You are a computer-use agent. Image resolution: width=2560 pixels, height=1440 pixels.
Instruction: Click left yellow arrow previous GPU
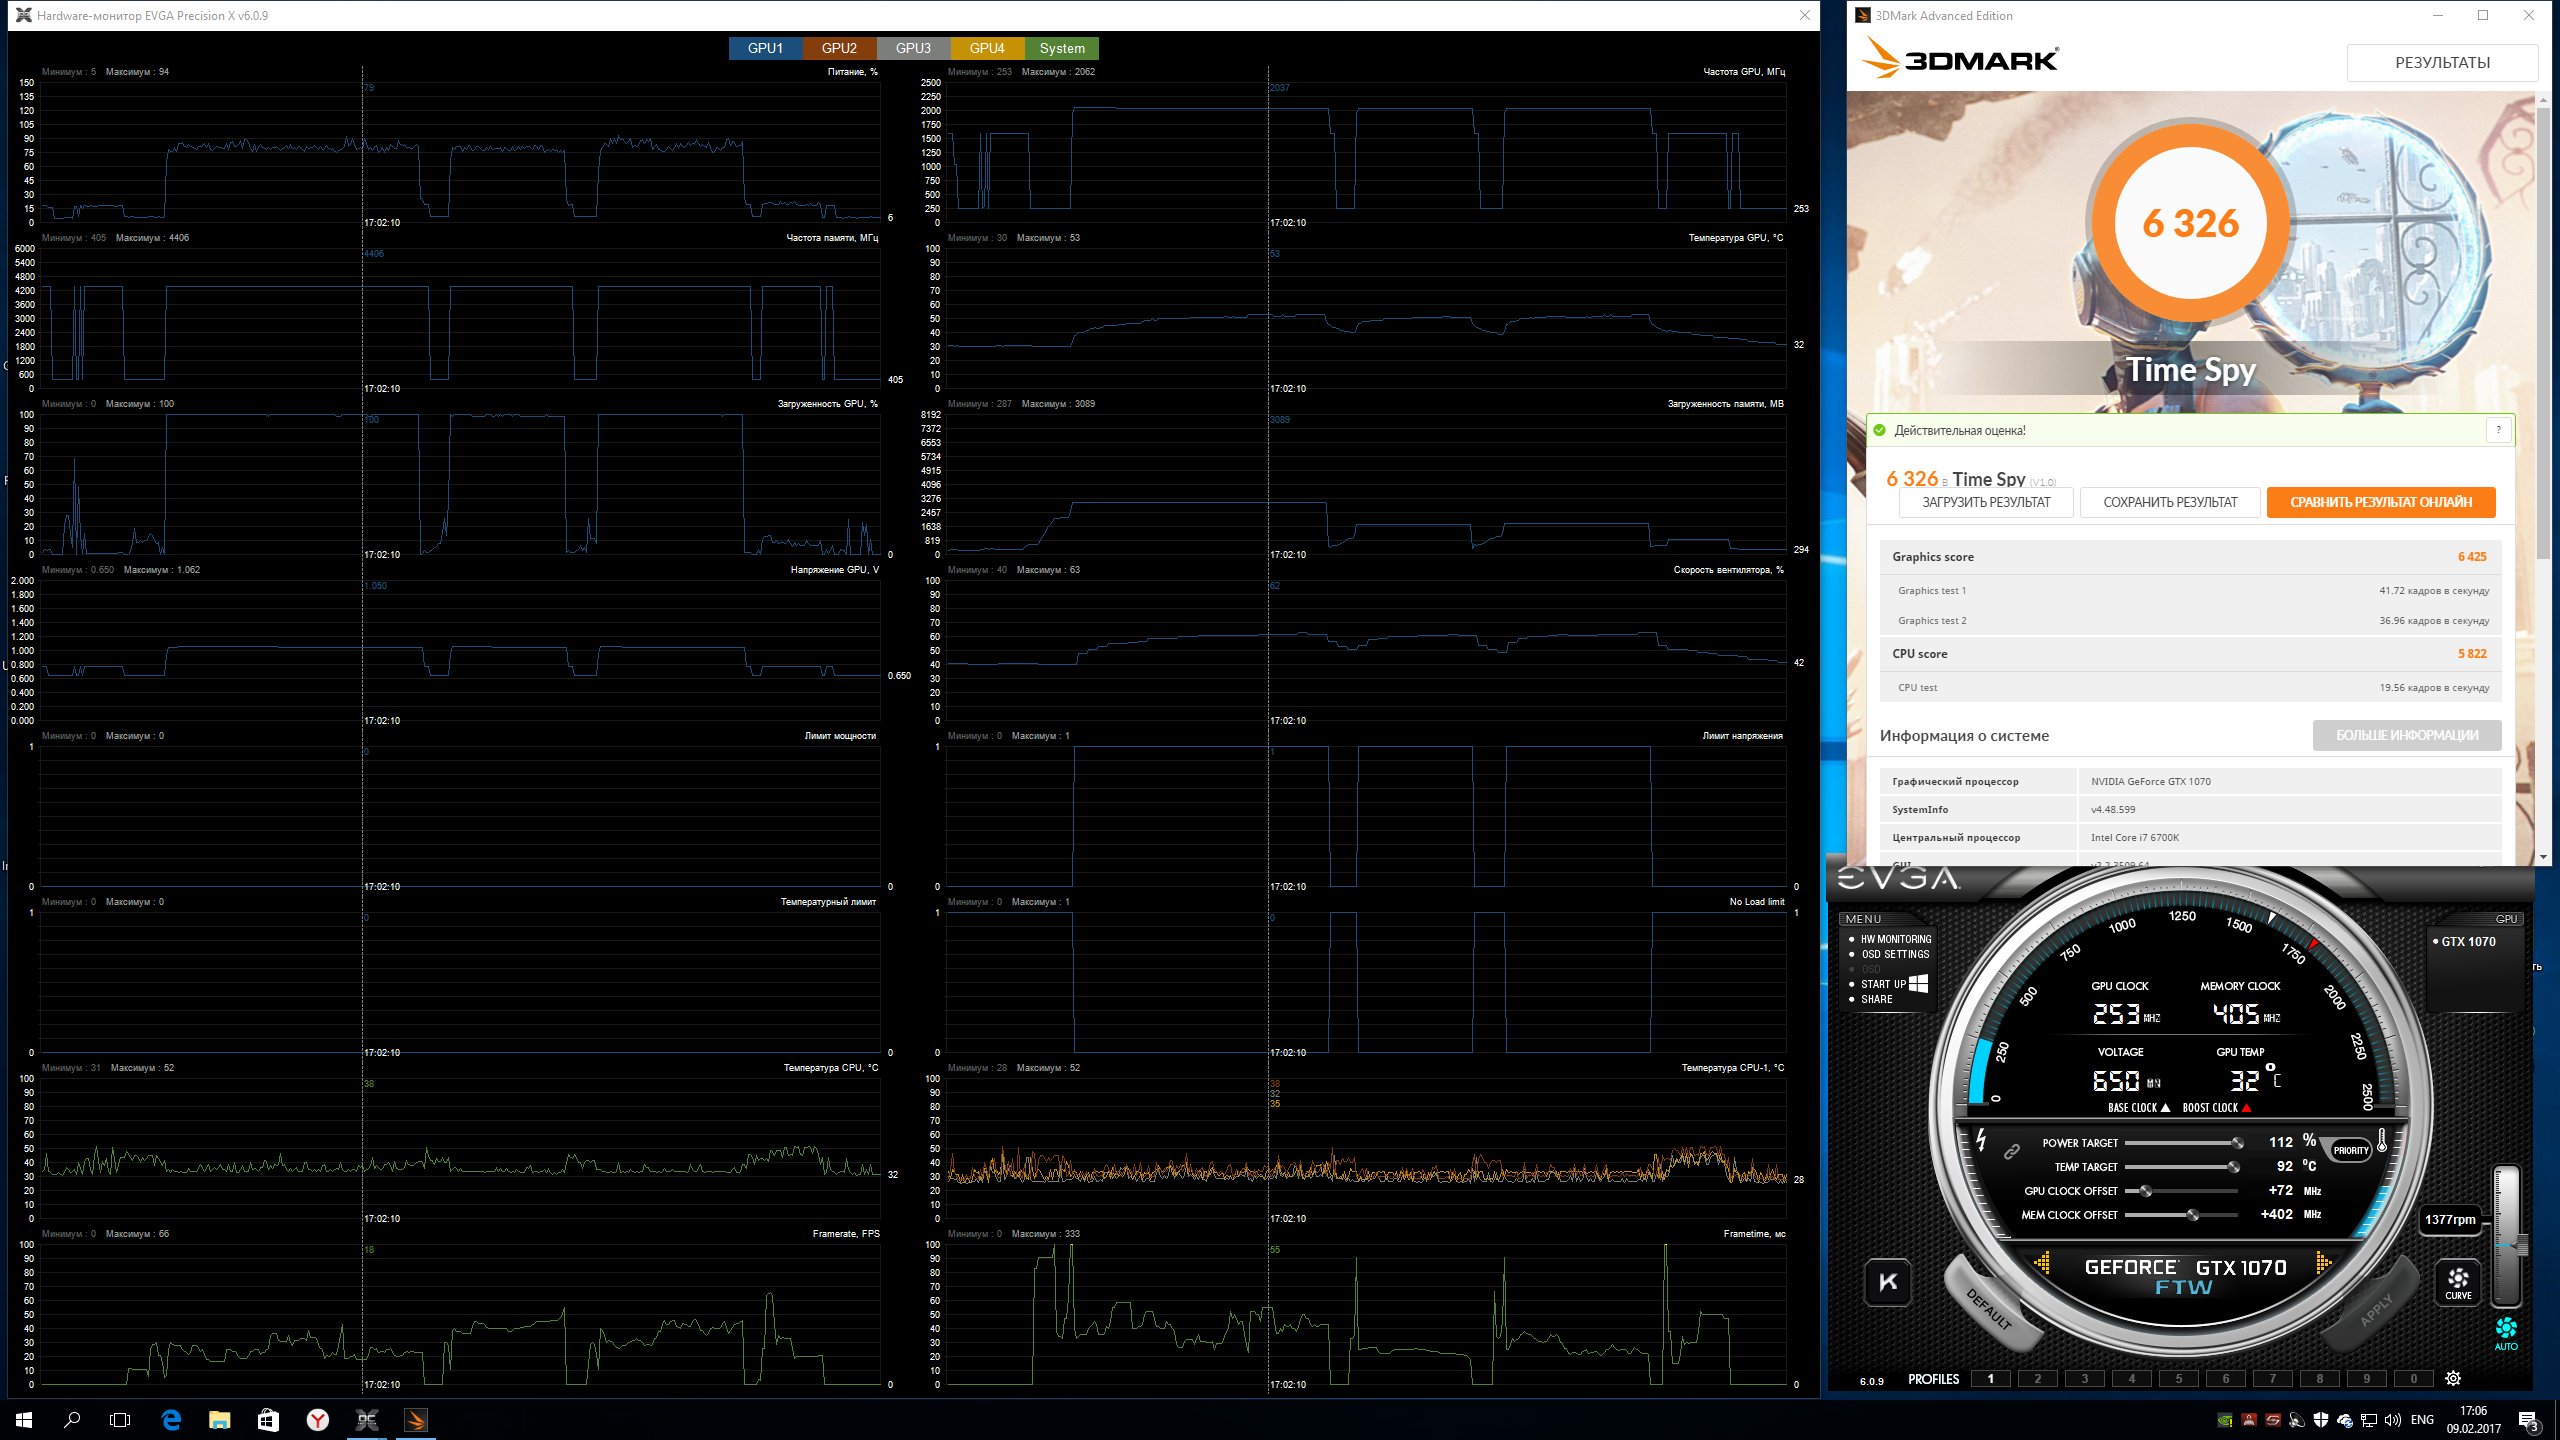(x=2042, y=1264)
